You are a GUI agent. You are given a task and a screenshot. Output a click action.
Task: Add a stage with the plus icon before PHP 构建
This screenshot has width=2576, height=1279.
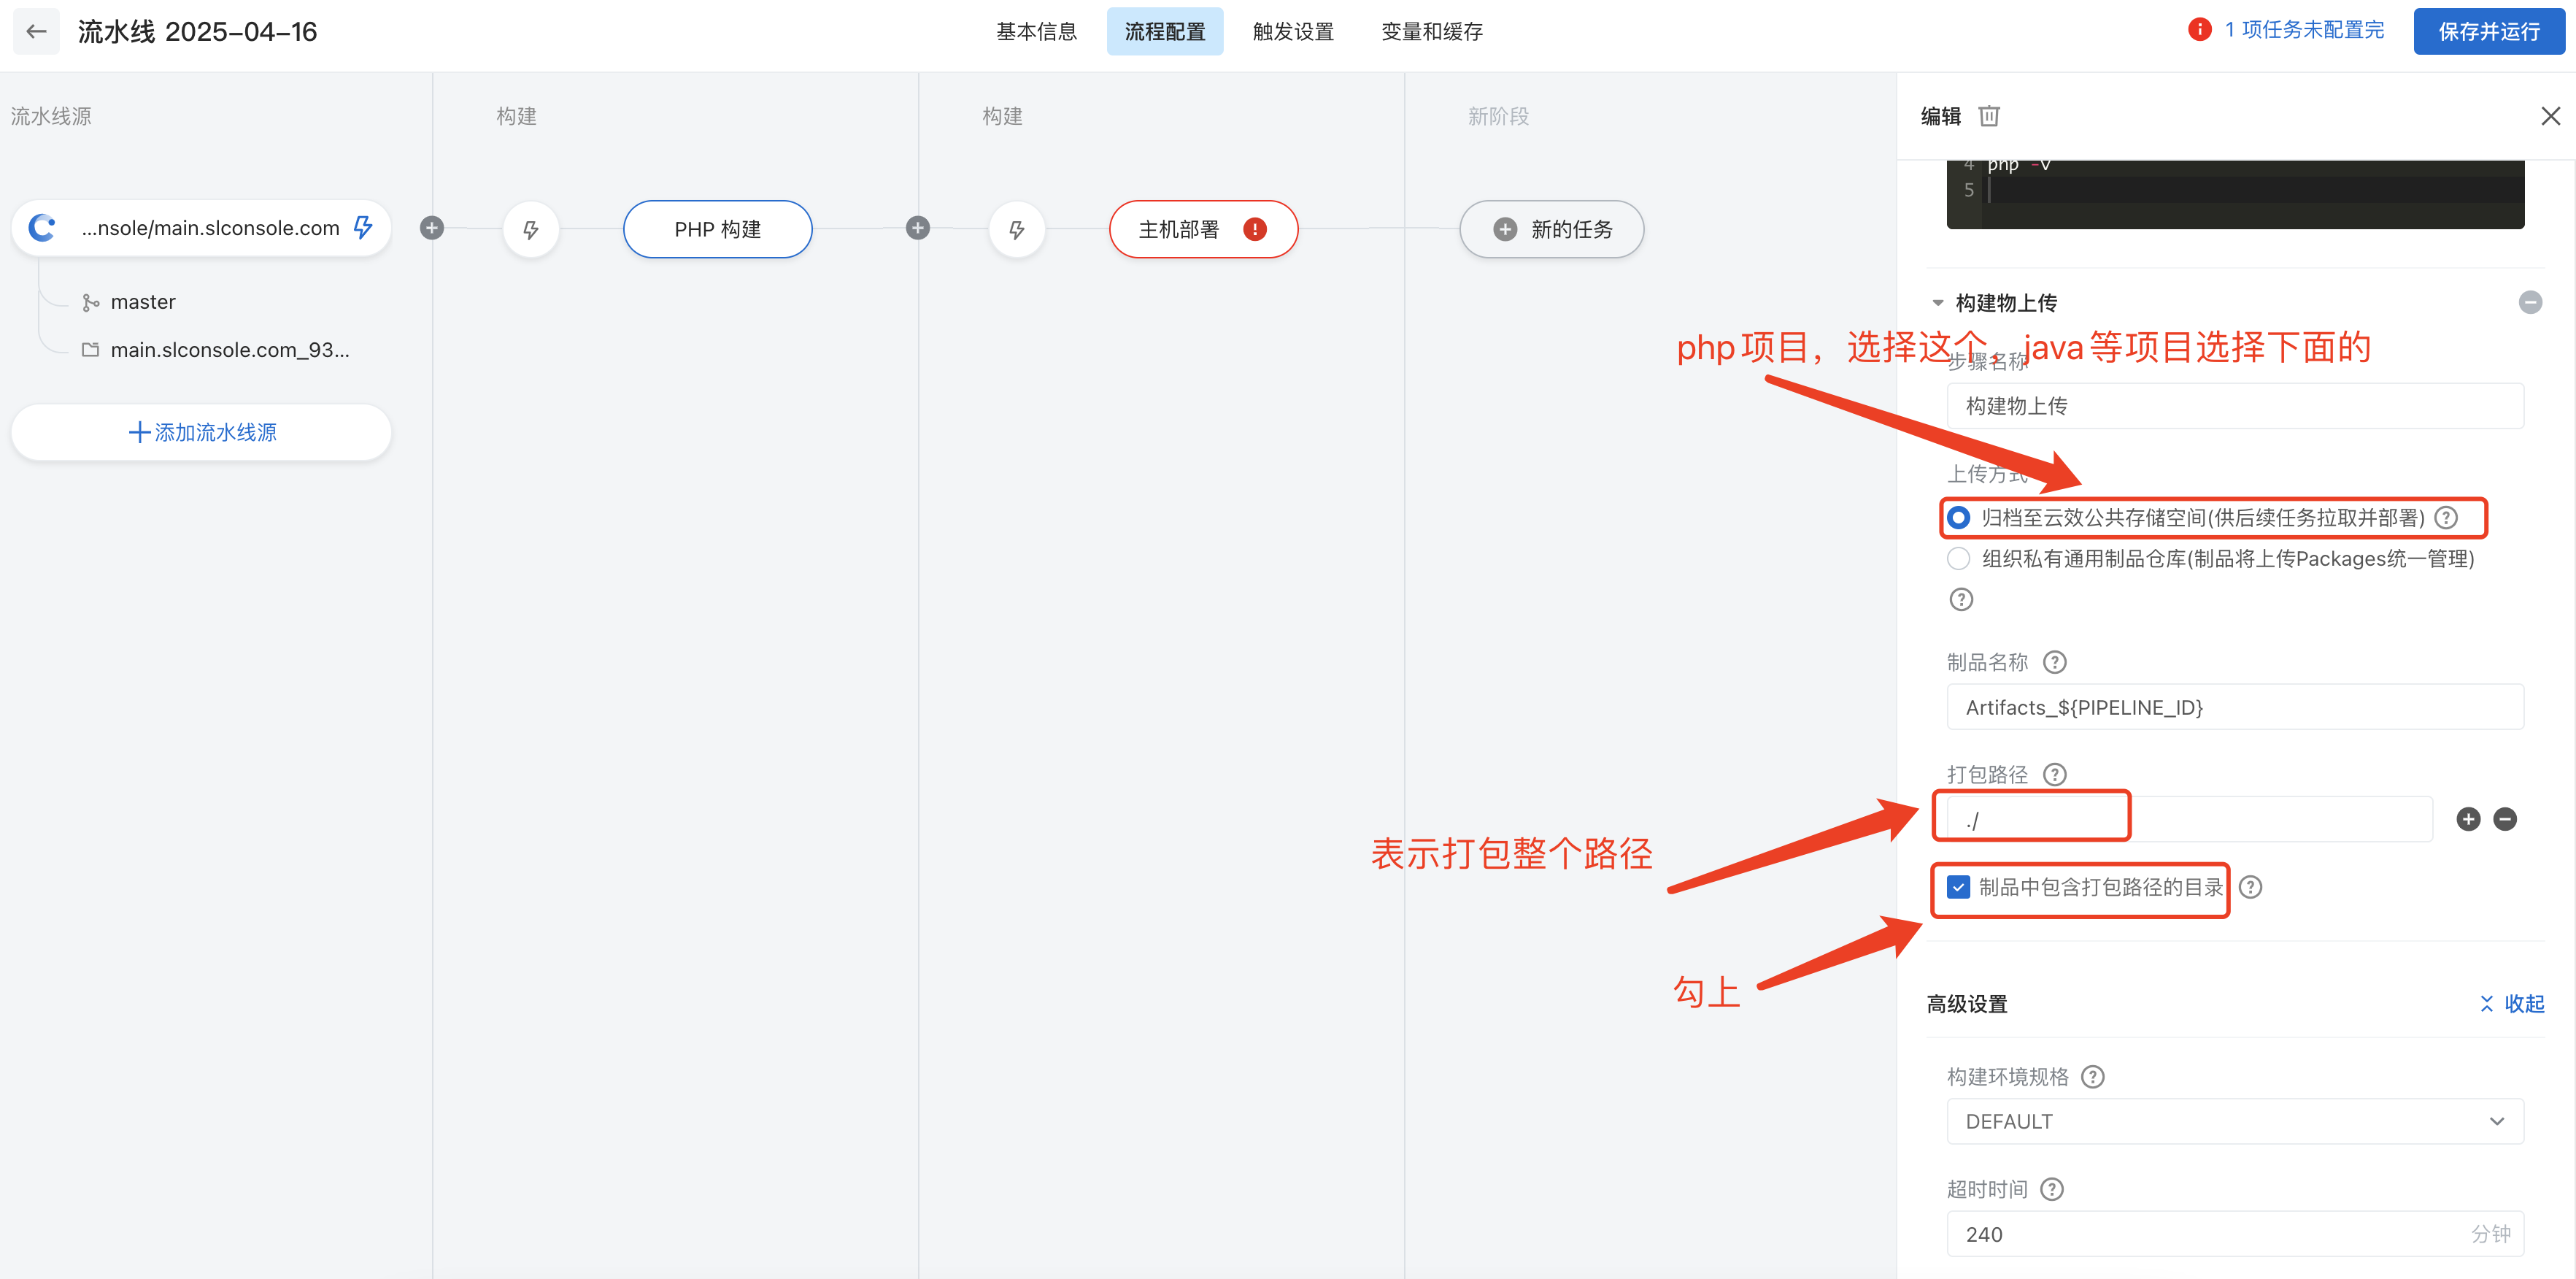[x=431, y=228]
